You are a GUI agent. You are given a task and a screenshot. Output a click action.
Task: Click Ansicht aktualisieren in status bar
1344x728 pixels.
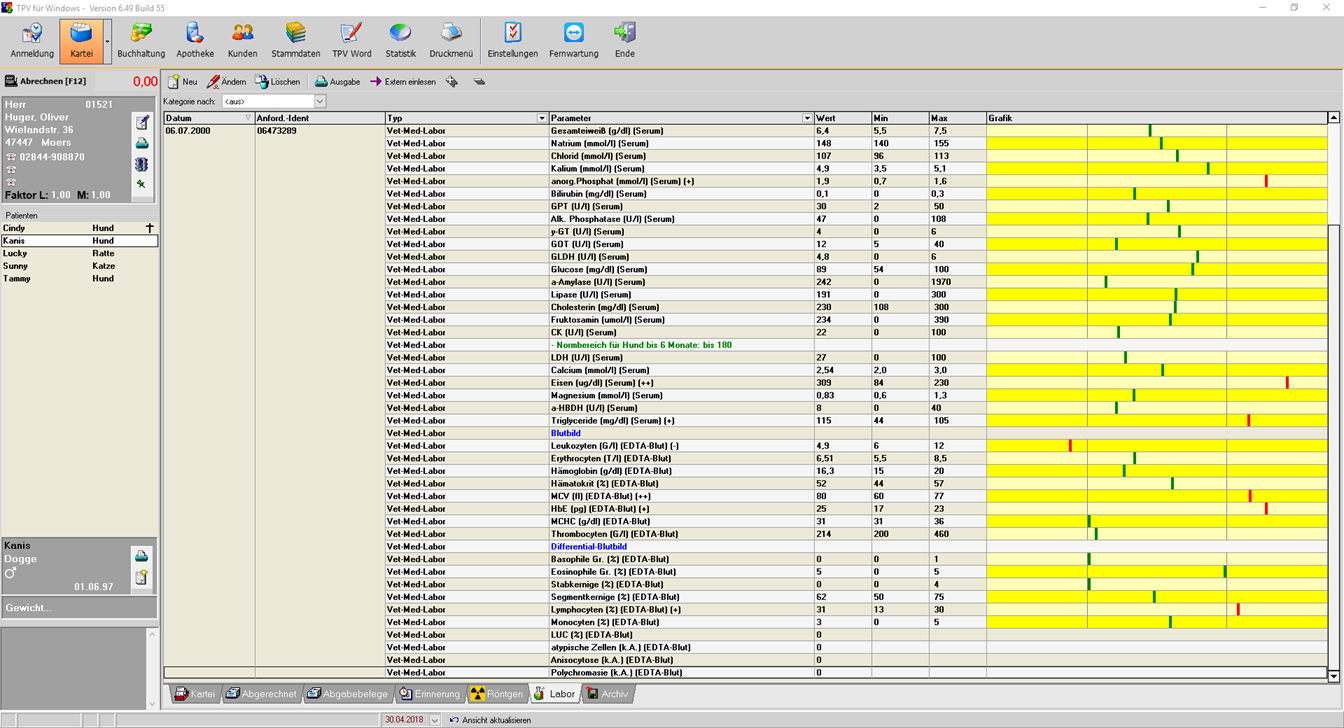490,720
